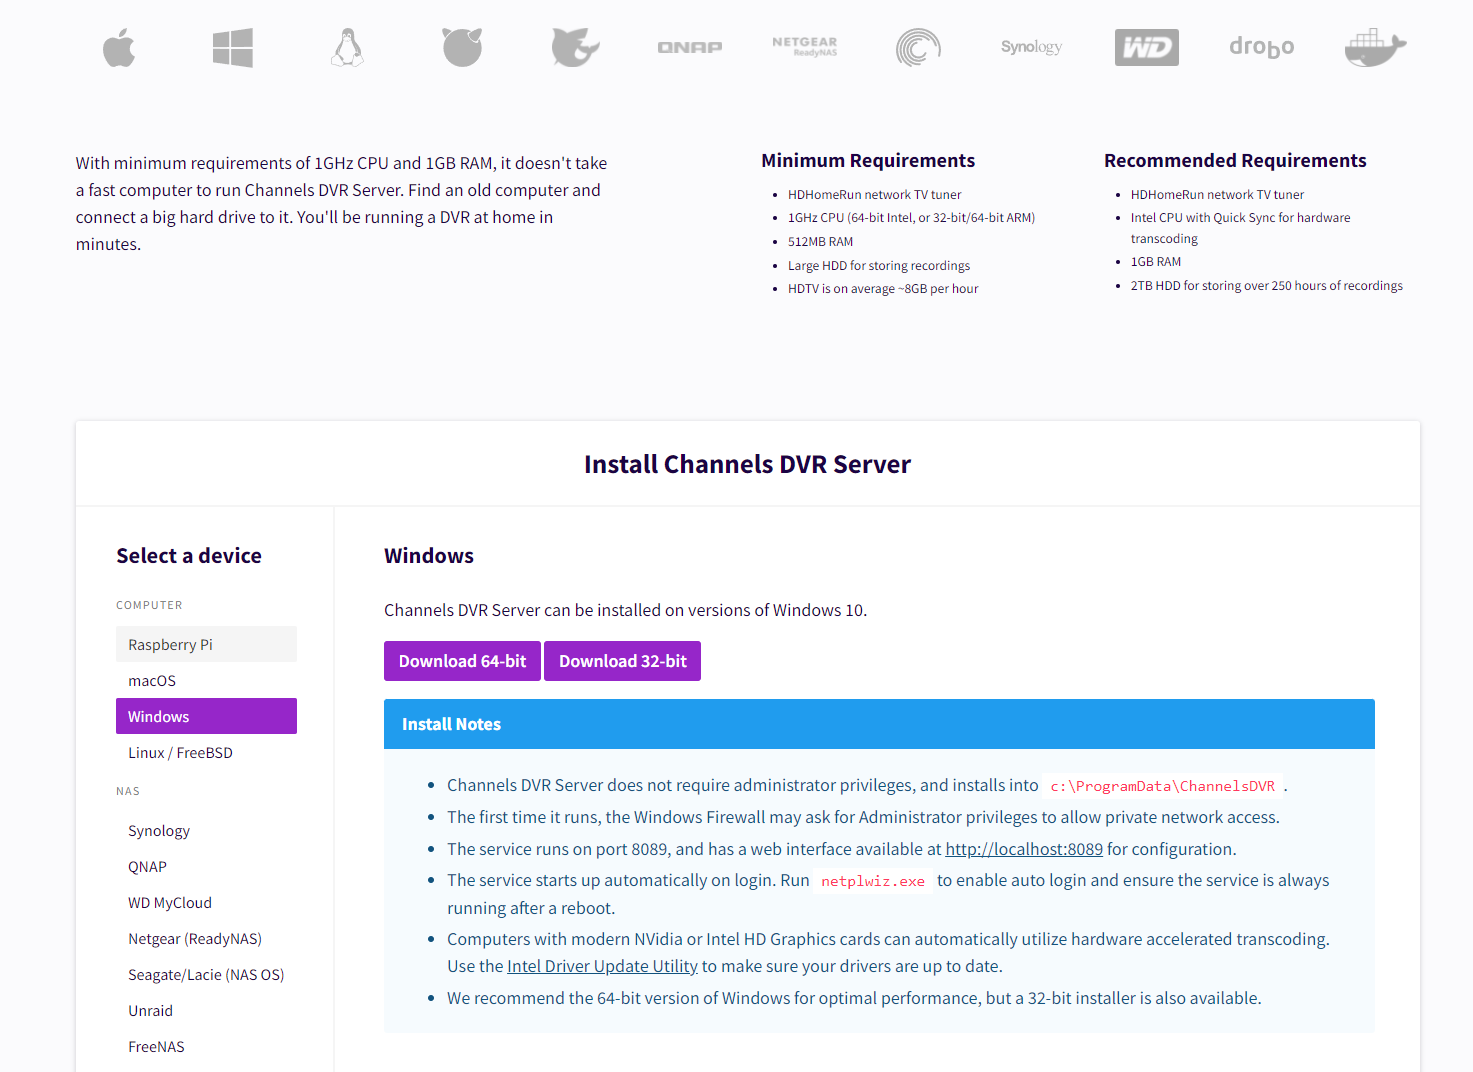Click the Netgear ReadyNAS logo
Image resolution: width=1473 pixels, height=1072 pixels.
click(x=805, y=47)
